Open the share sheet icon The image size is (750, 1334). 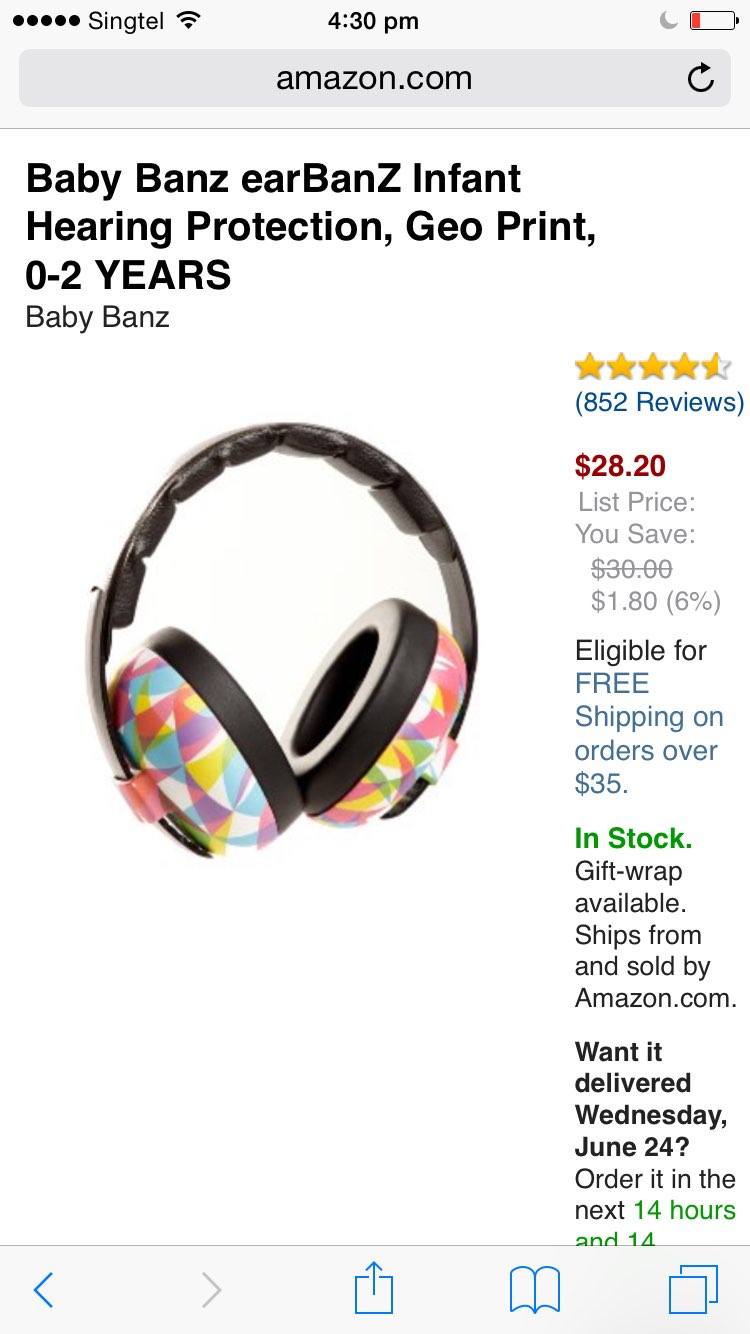pos(375,1288)
